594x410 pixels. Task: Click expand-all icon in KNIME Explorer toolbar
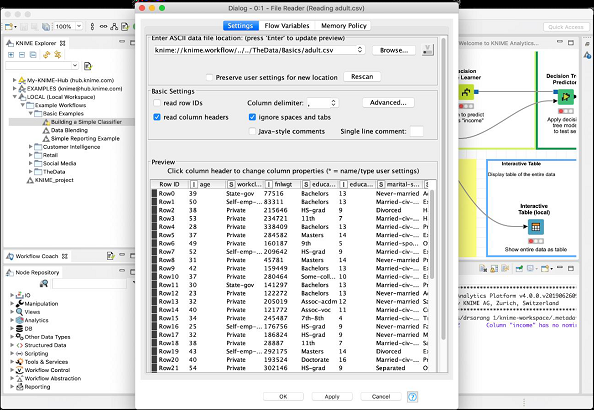(x=11, y=55)
